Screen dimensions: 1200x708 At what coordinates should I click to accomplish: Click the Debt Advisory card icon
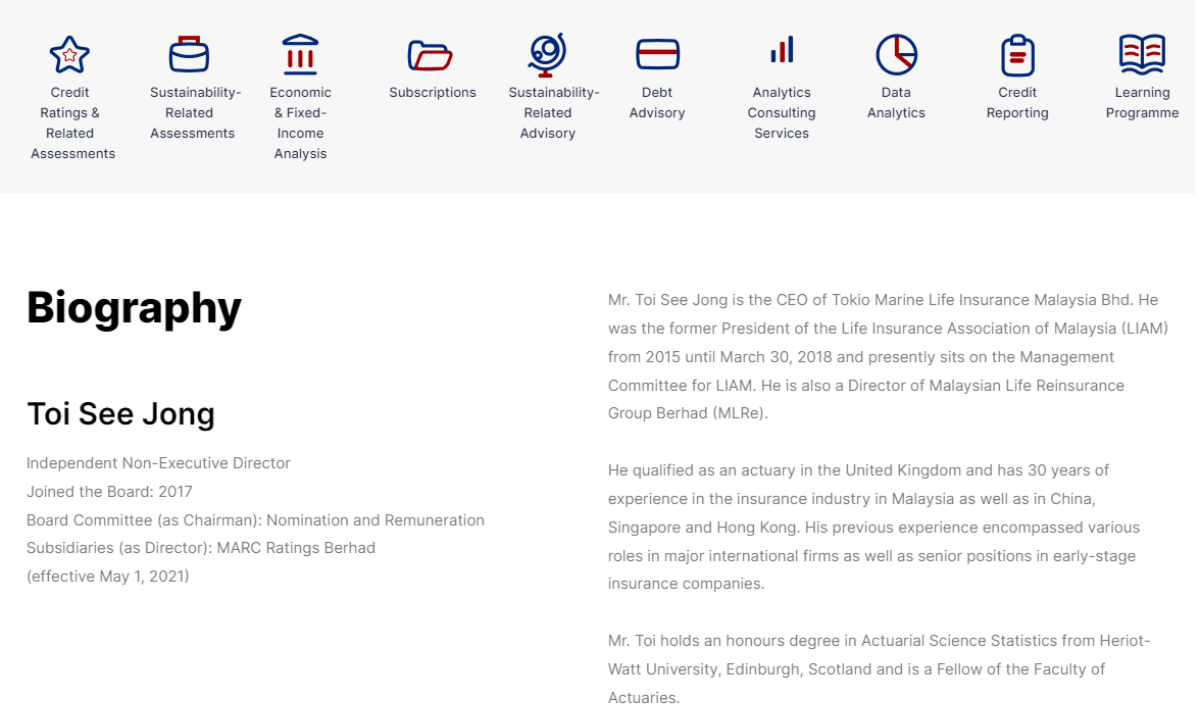pyautogui.click(x=658, y=54)
